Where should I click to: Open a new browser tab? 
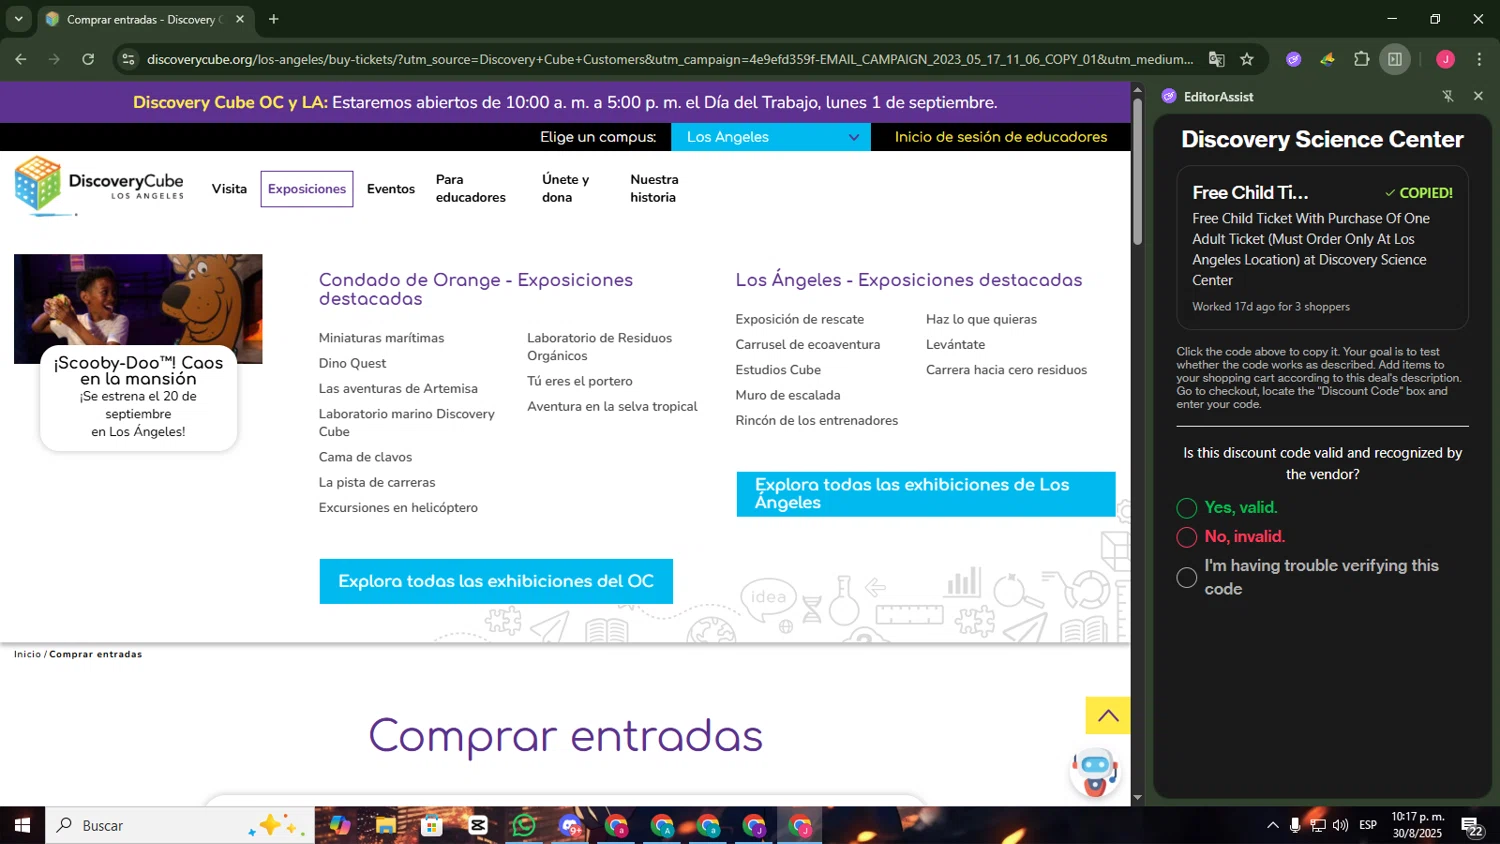click(274, 19)
